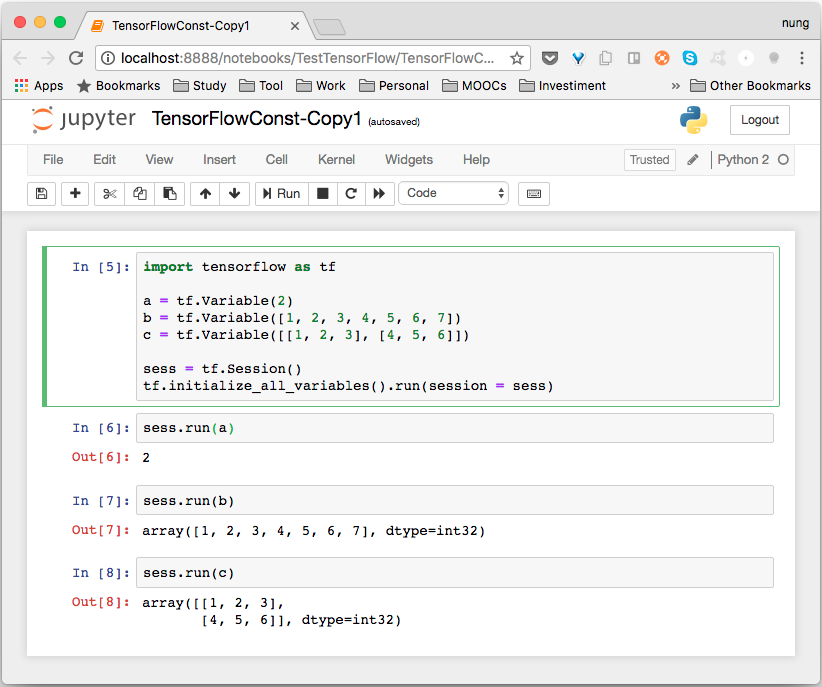This screenshot has width=822, height=687.
Task: Open the cell type Code dropdown
Action: tap(453, 193)
